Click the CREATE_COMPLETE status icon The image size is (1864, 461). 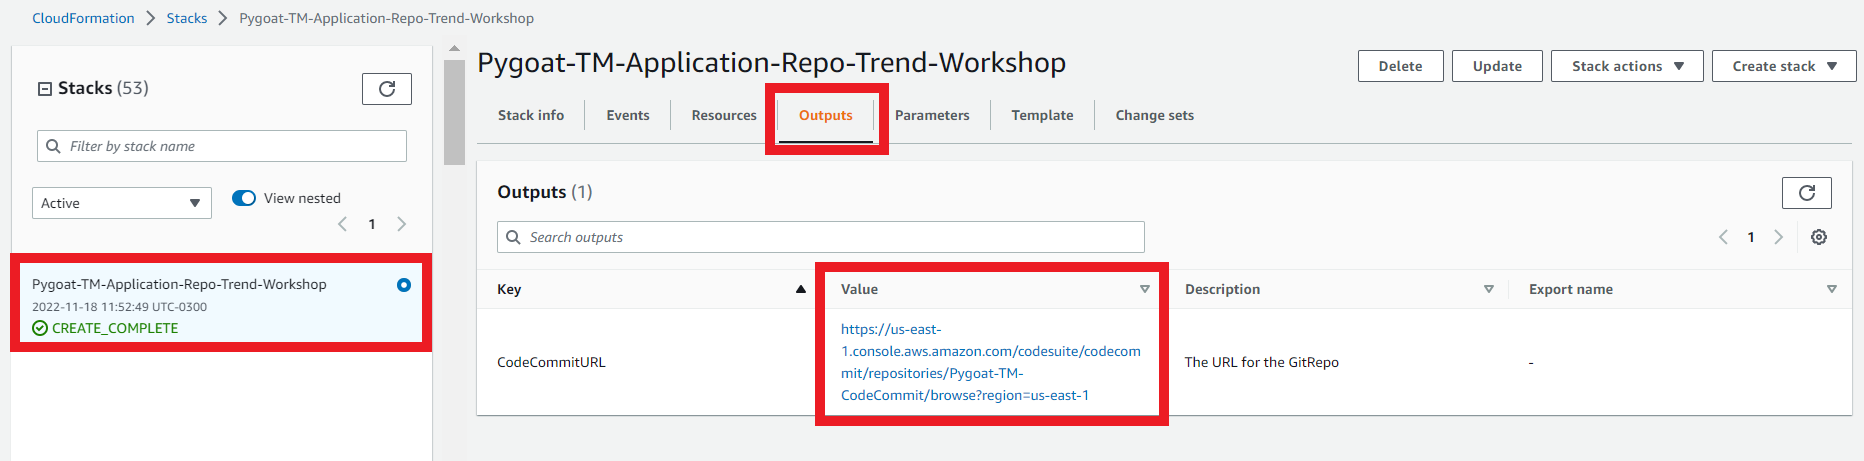tap(40, 328)
